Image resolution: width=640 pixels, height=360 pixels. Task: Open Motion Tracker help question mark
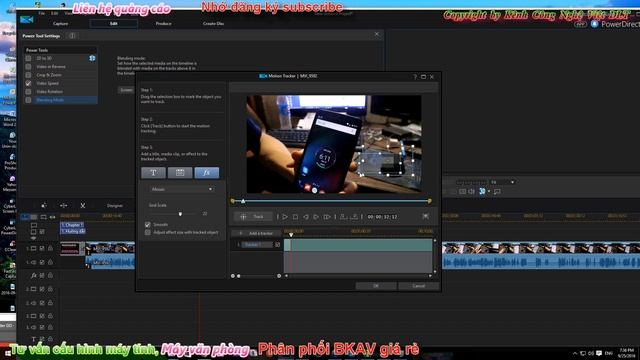(x=415, y=77)
